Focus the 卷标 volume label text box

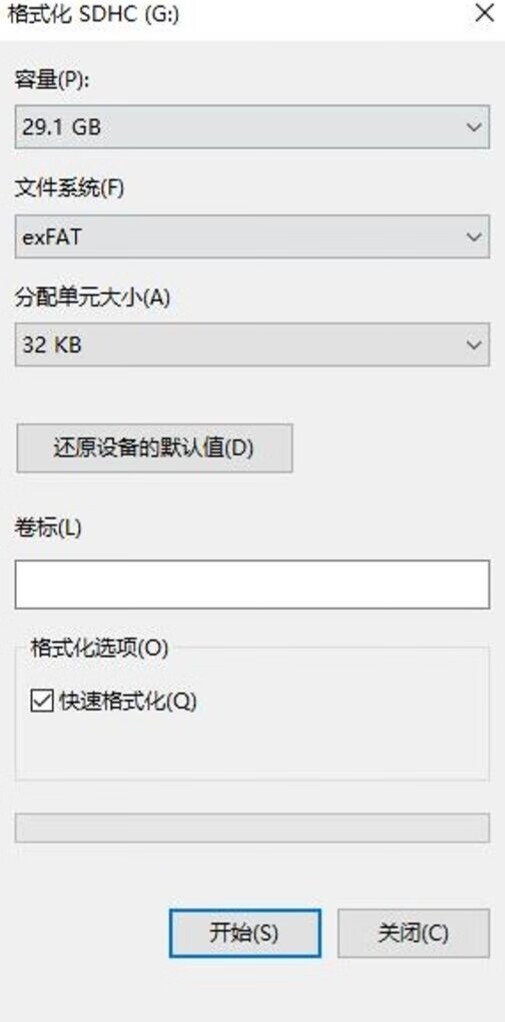pos(252,585)
